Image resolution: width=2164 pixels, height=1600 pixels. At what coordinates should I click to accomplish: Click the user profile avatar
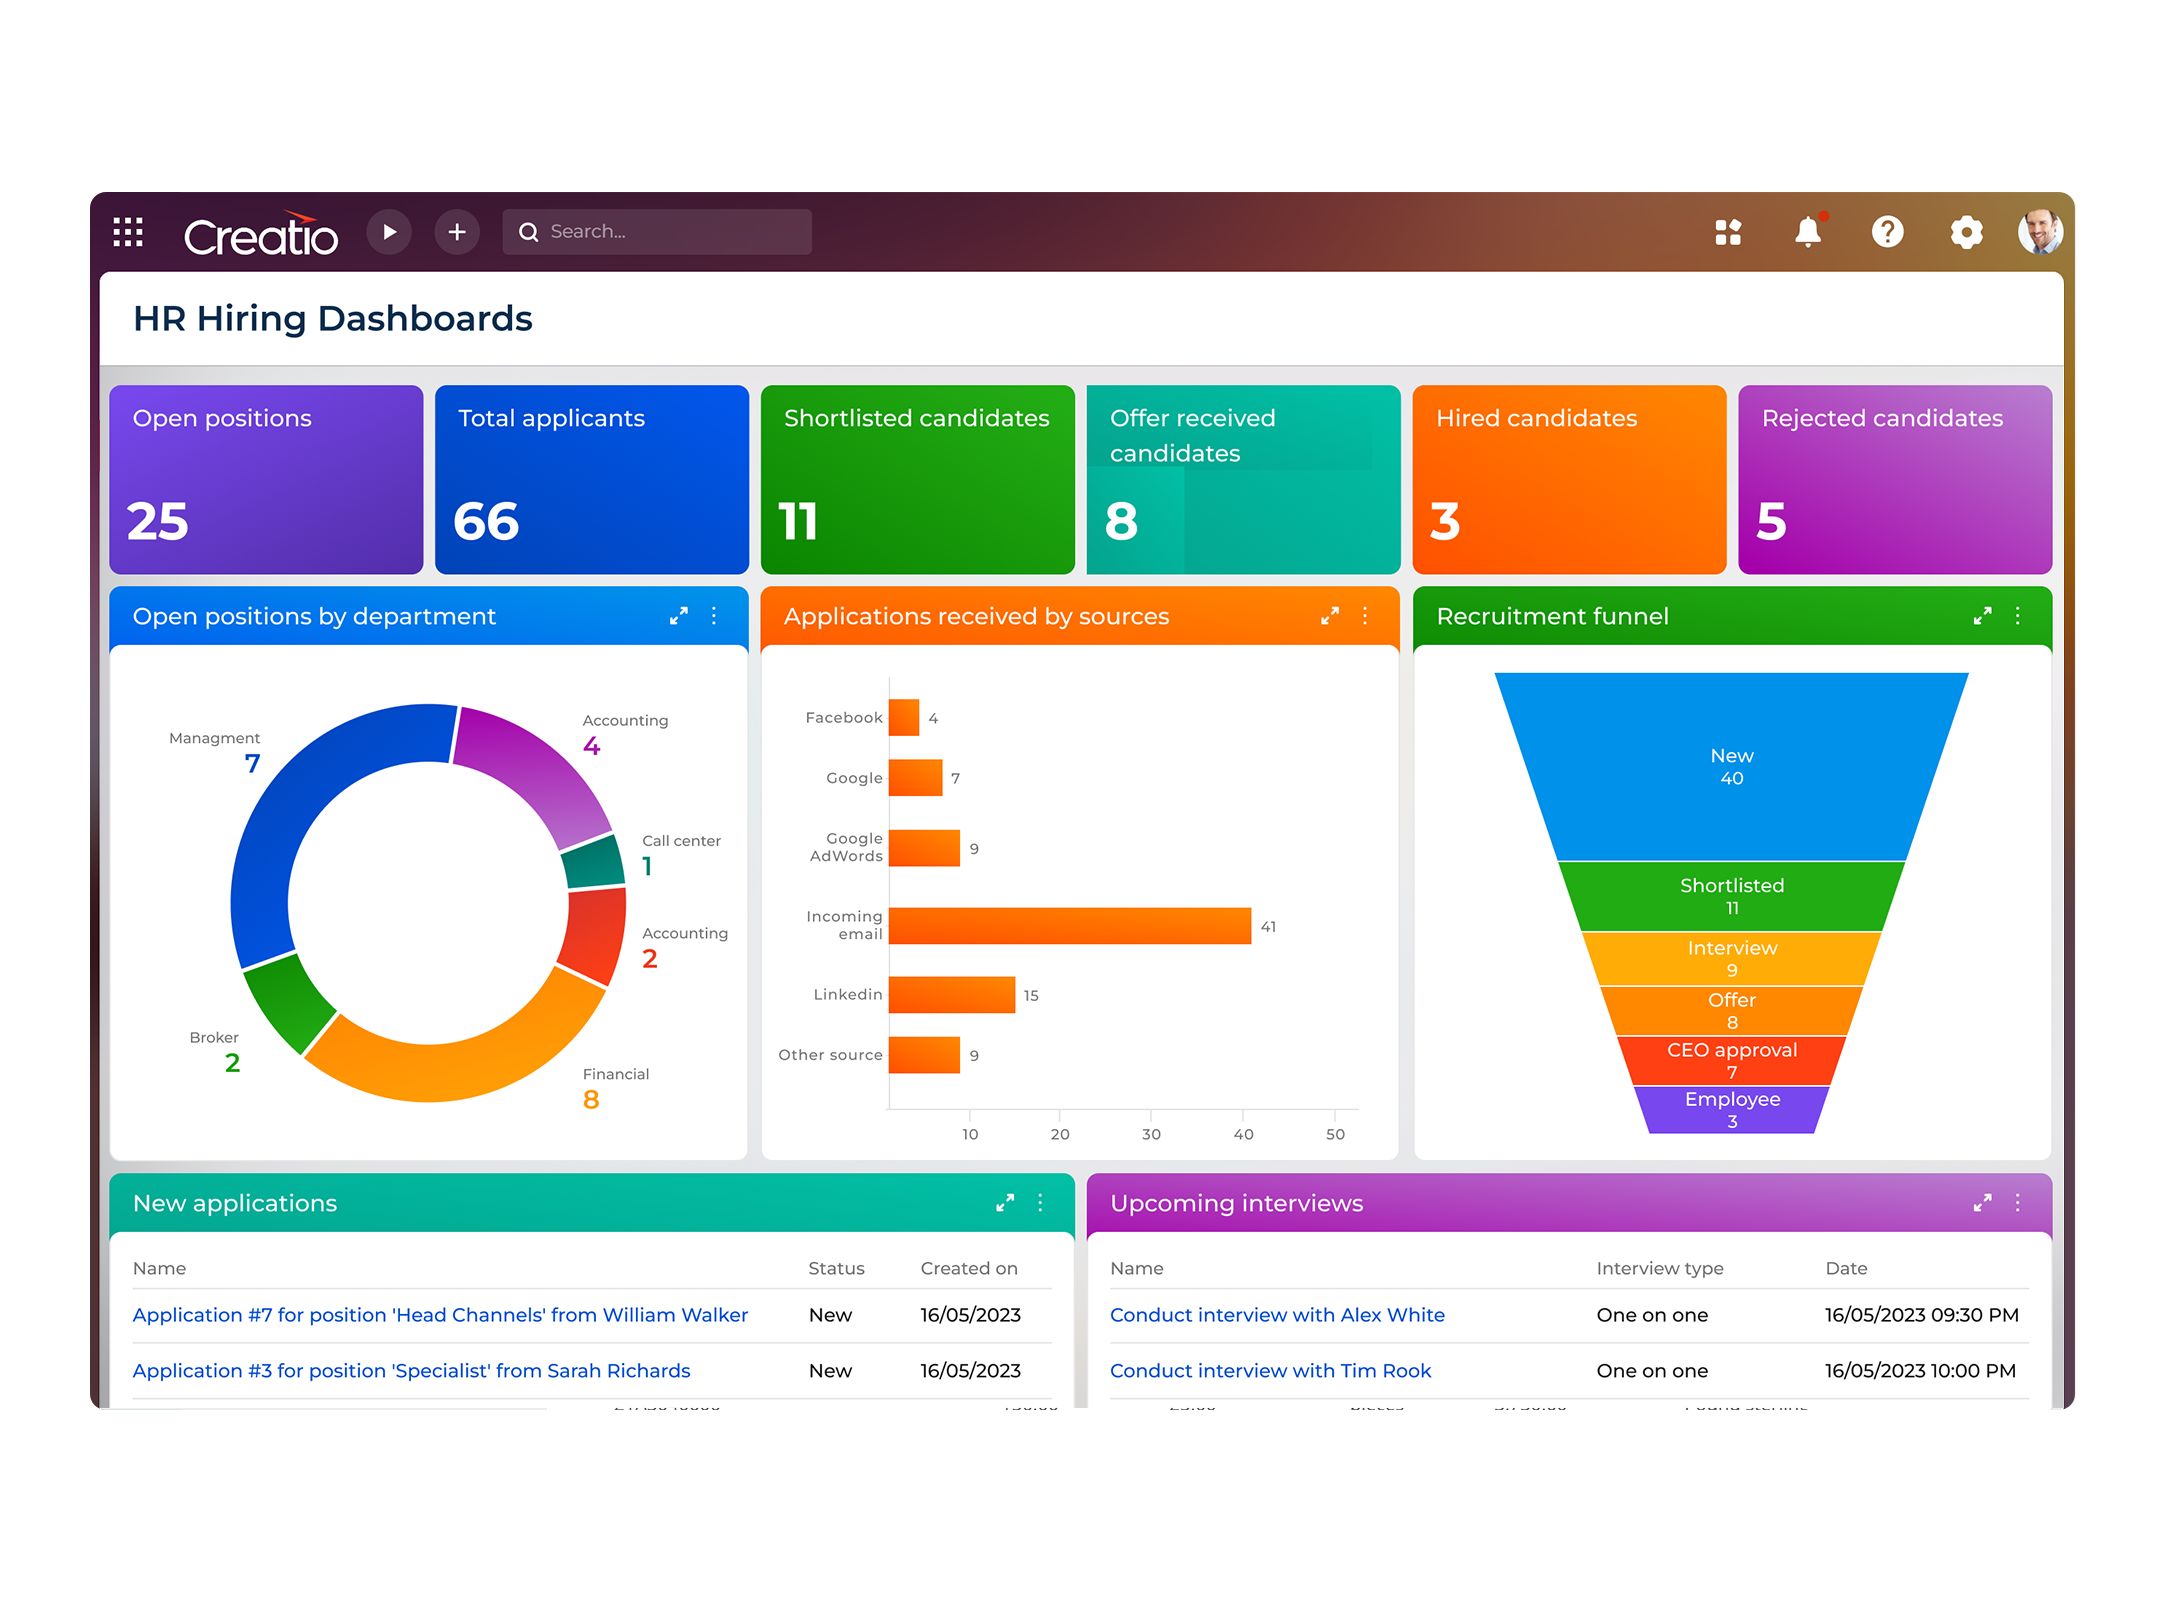2039,232
